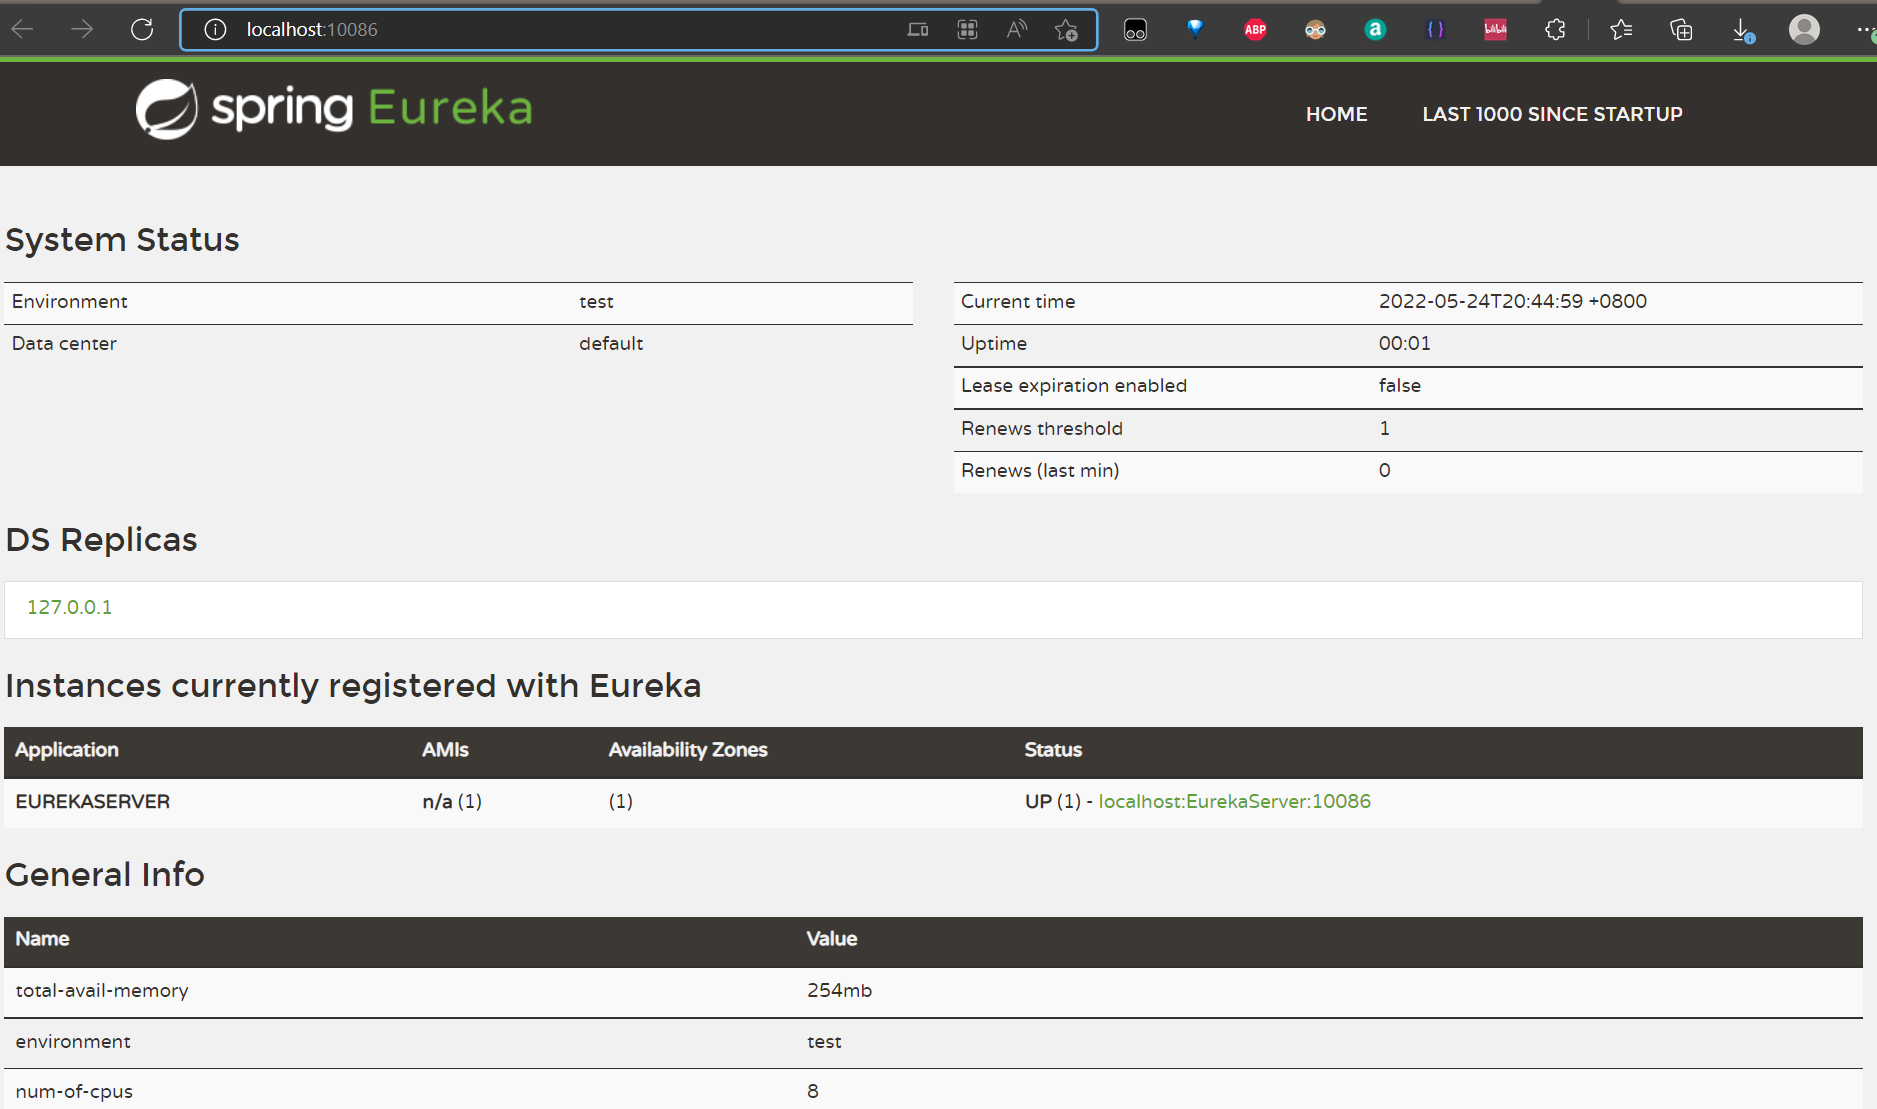Click the Availability Zones column header
Image resolution: width=1877 pixels, height=1109 pixels.
tap(688, 749)
